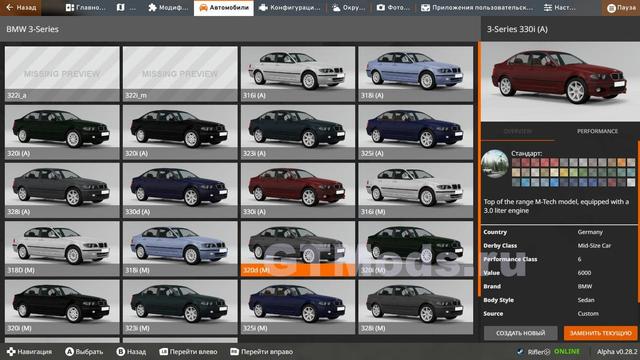Click the Заменить текущую button

click(600, 333)
